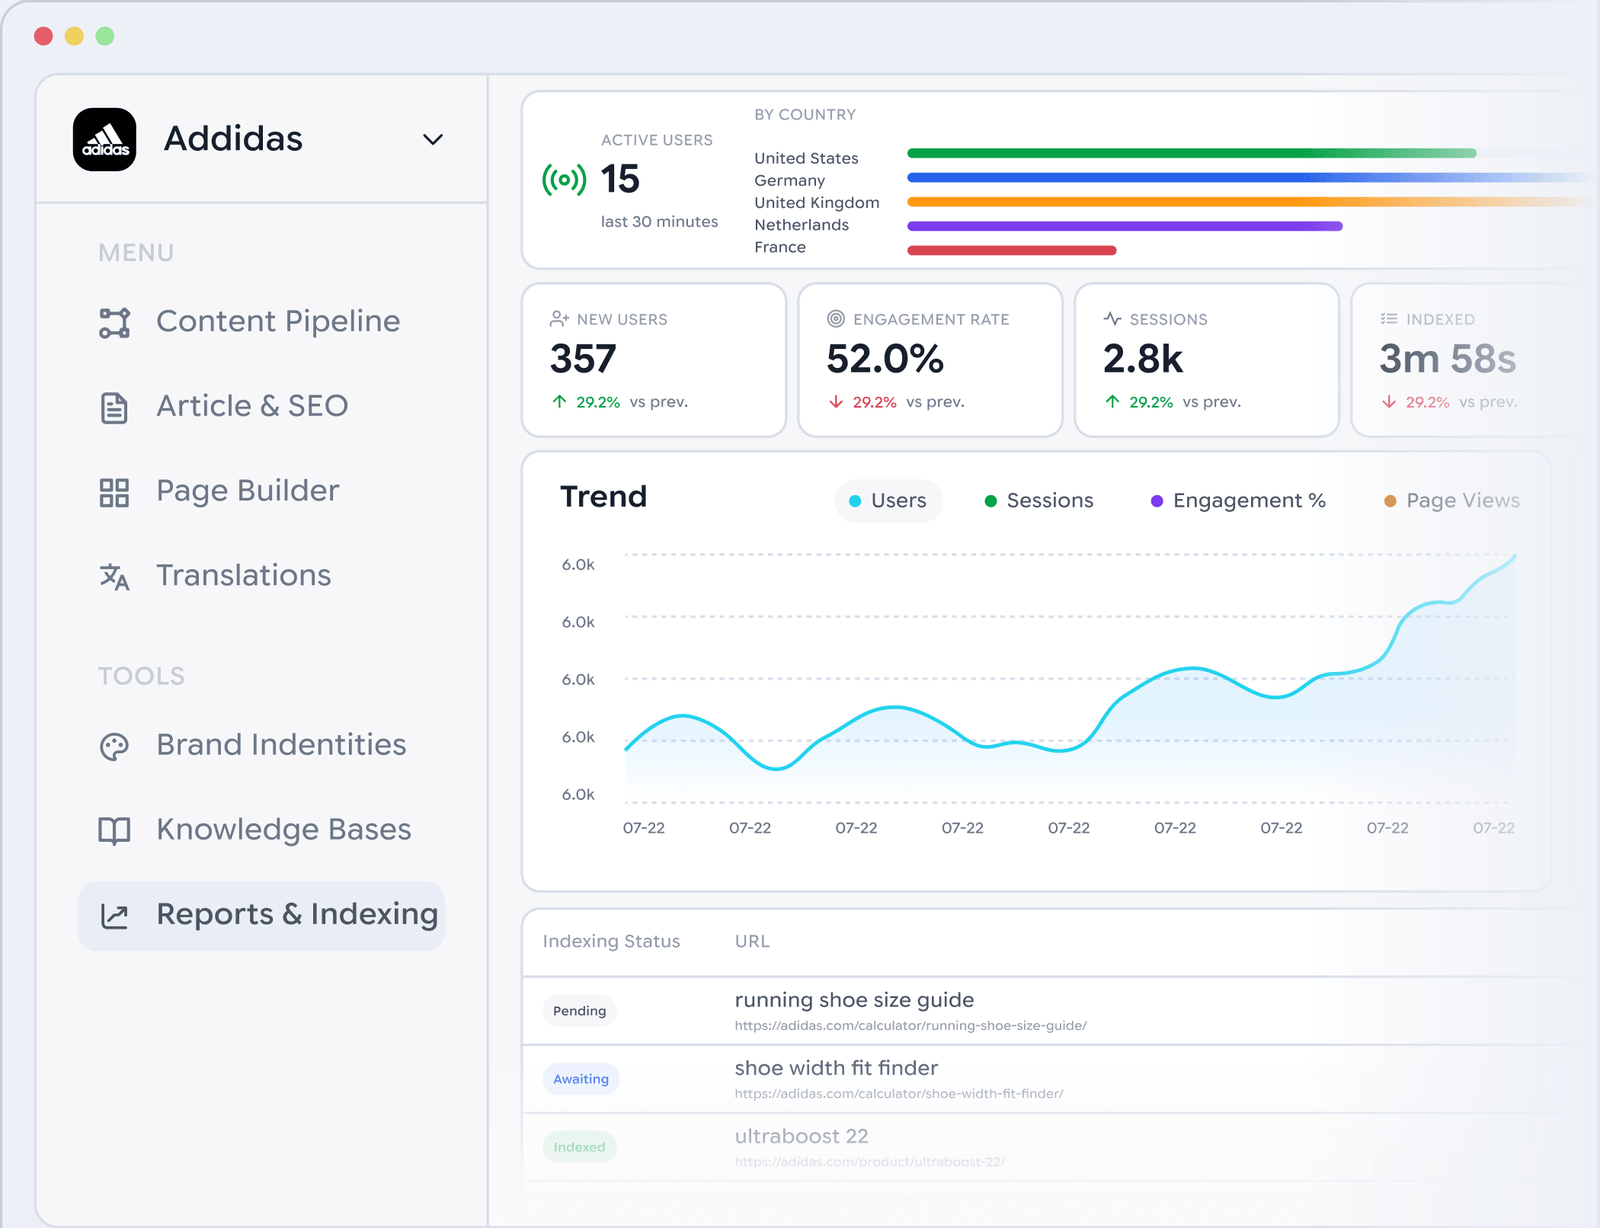Viewport: 1600px width, 1228px height.
Task: Toggle the Engagement % trend series
Action: click(x=1238, y=501)
